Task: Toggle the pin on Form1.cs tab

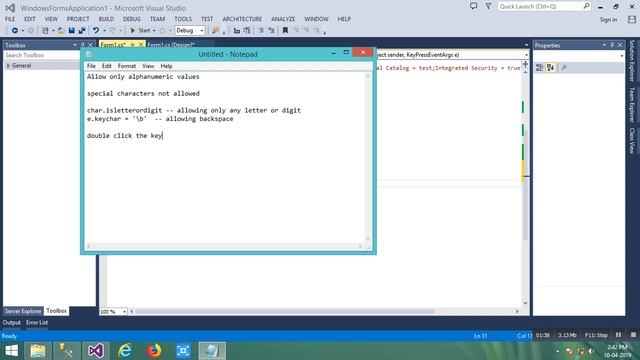Action: coord(132,45)
